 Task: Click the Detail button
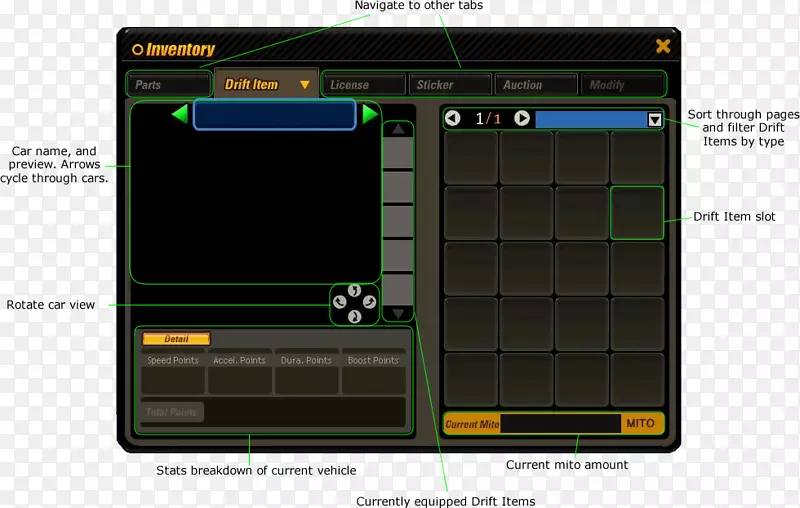tap(176, 339)
